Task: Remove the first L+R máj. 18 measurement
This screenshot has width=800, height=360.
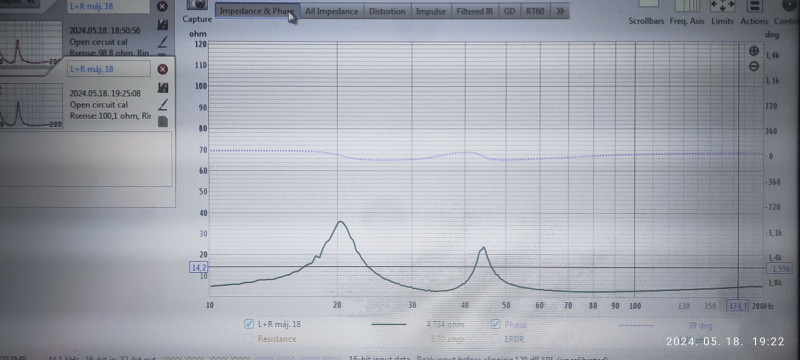Action: pyautogui.click(x=162, y=6)
